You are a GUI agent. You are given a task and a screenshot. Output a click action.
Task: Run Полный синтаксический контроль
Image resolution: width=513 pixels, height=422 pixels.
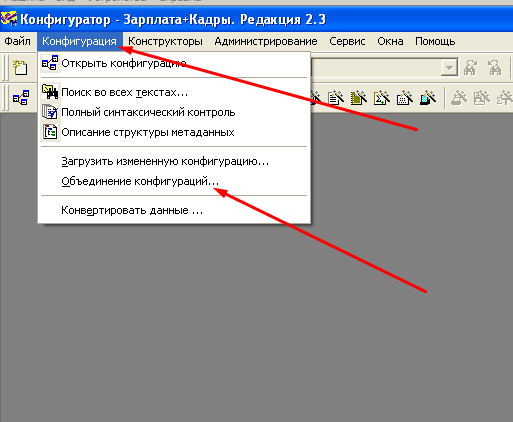pos(174,112)
